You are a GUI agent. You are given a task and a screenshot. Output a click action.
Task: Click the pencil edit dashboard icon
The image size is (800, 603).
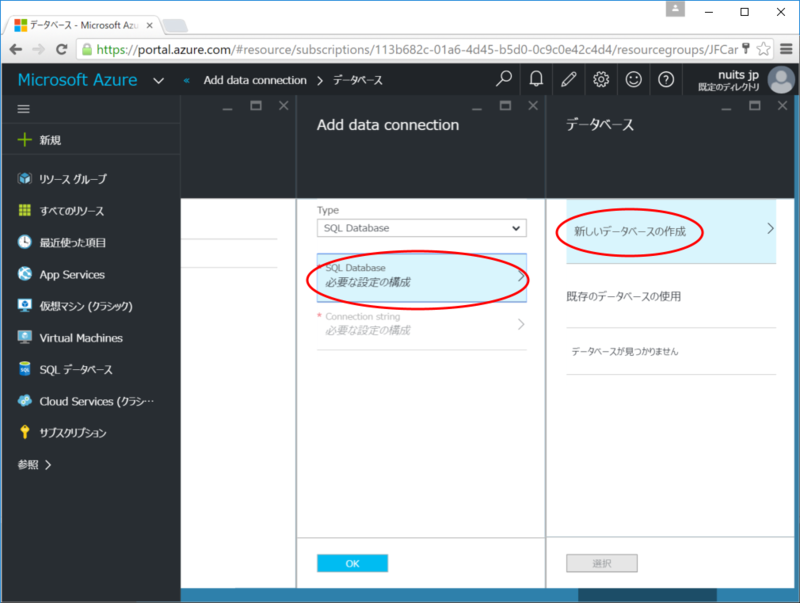(x=568, y=79)
